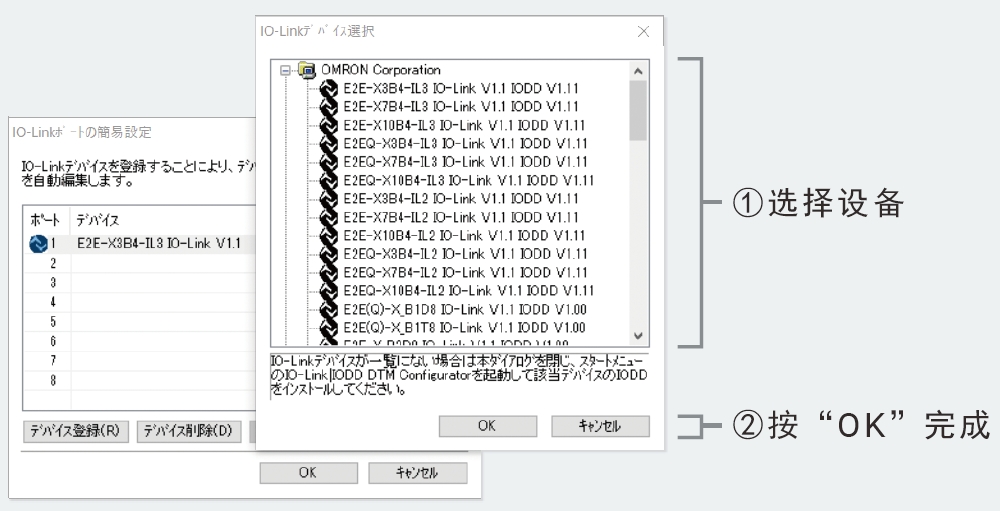Select port 2 row in port table
1000x511 pixels.
click(x=140, y=263)
